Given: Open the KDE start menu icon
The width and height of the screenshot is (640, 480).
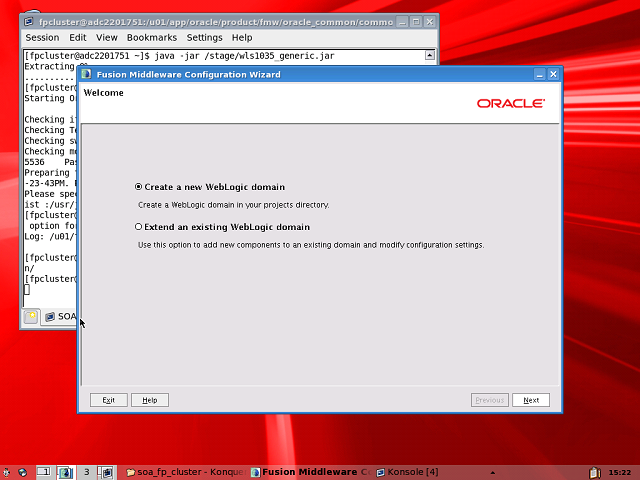Looking at the screenshot, I should (x=6, y=472).
